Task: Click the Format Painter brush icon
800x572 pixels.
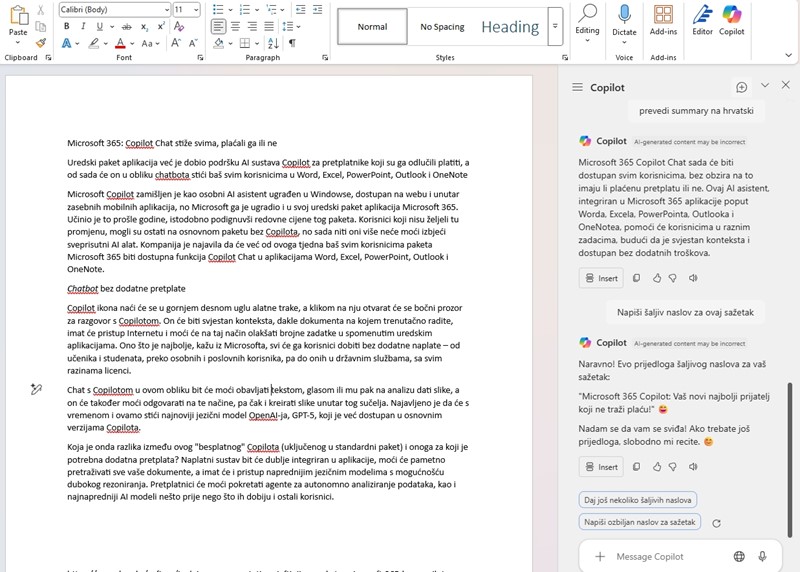Action: 40,43
